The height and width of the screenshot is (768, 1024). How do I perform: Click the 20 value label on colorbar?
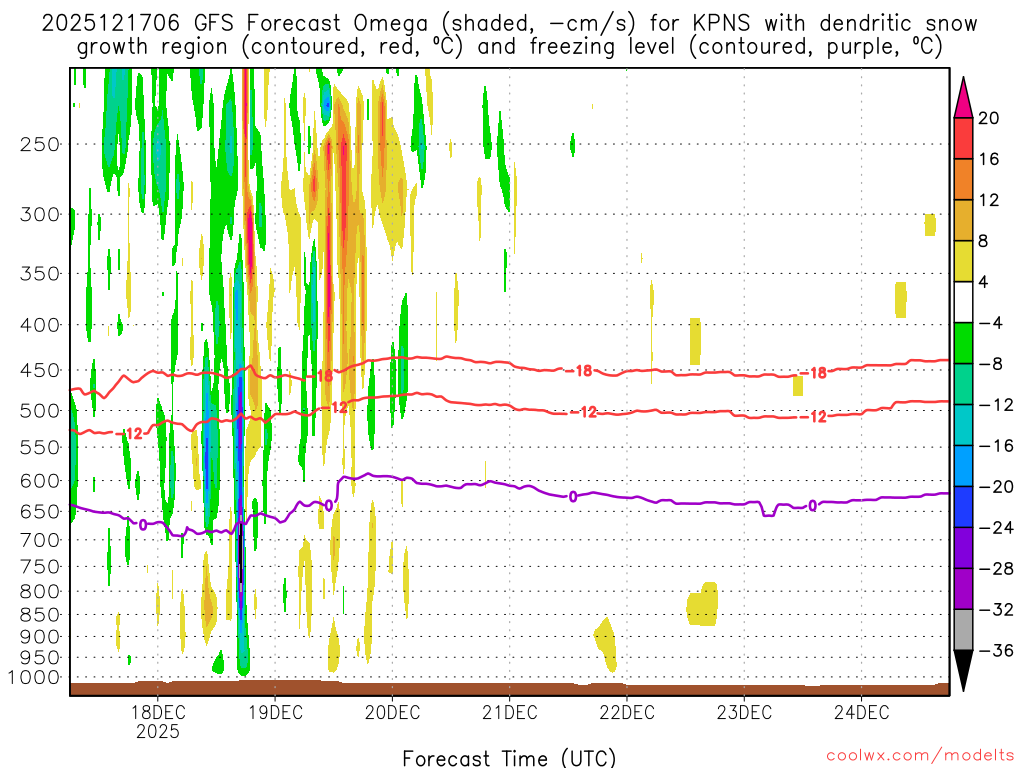989,118
